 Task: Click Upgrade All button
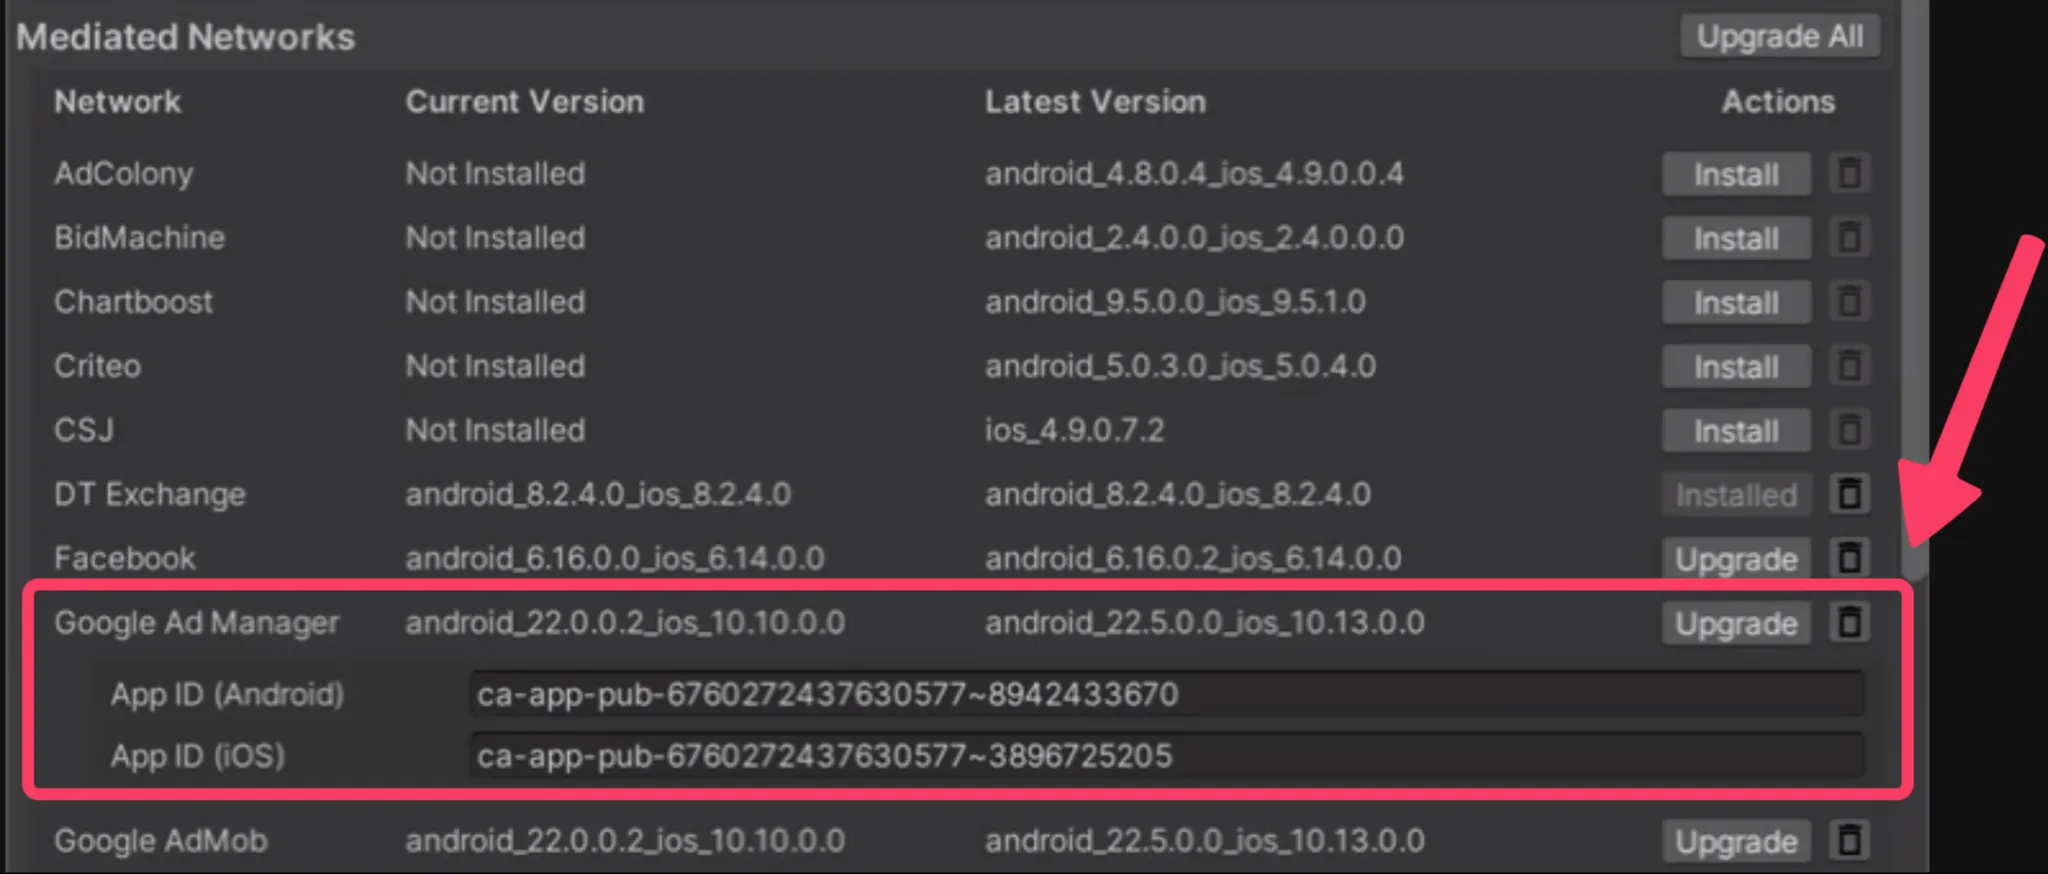[1780, 37]
